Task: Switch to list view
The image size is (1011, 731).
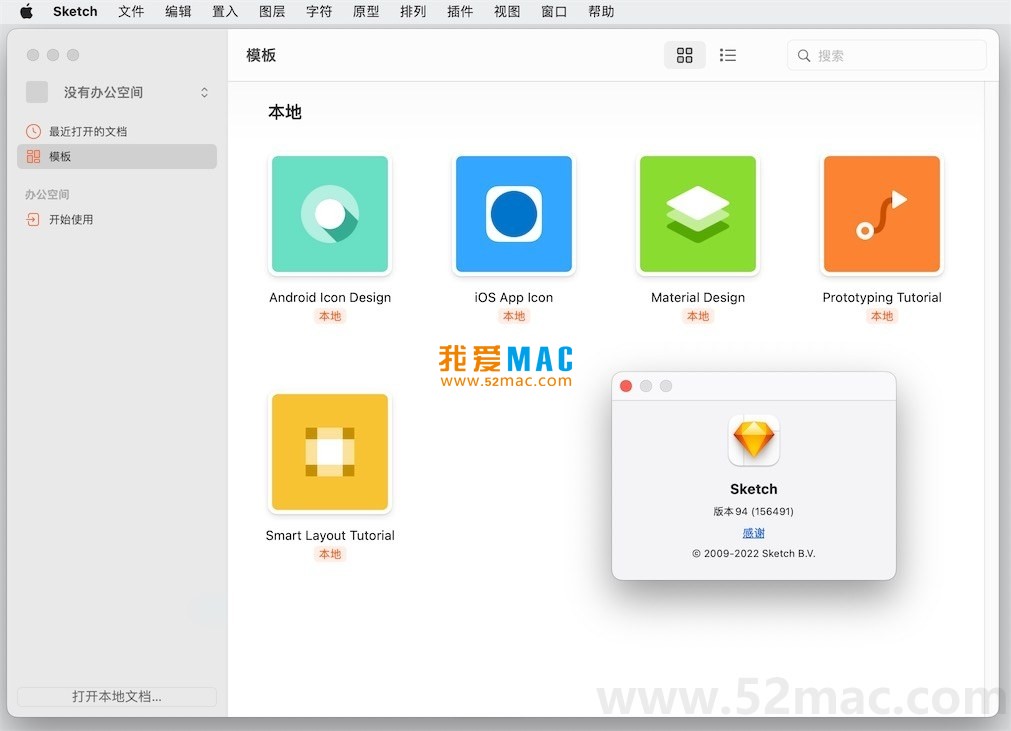Action: click(x=728, y=55)
